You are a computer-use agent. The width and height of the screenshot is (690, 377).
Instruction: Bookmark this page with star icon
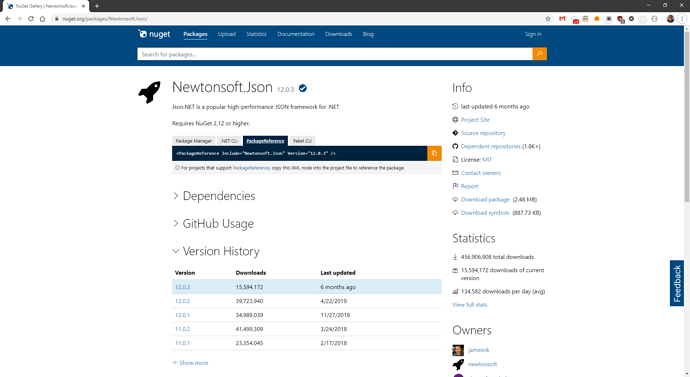[x=548, y=18]
